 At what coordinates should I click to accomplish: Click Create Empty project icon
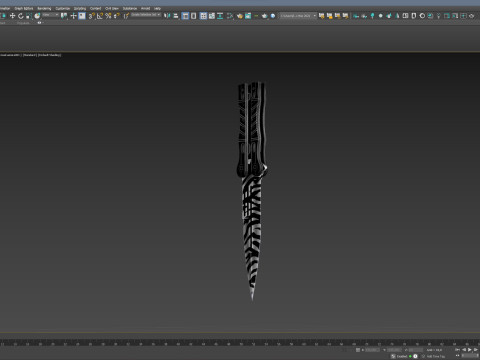[x=329, y=16]
